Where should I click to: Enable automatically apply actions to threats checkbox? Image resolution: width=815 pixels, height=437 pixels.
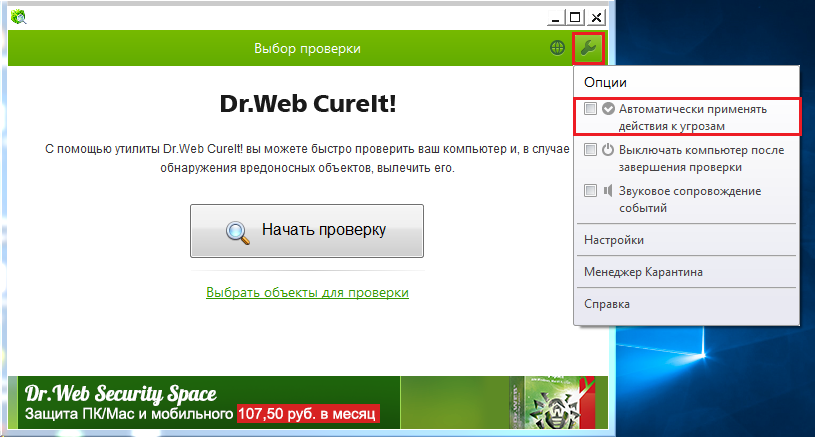590,109
